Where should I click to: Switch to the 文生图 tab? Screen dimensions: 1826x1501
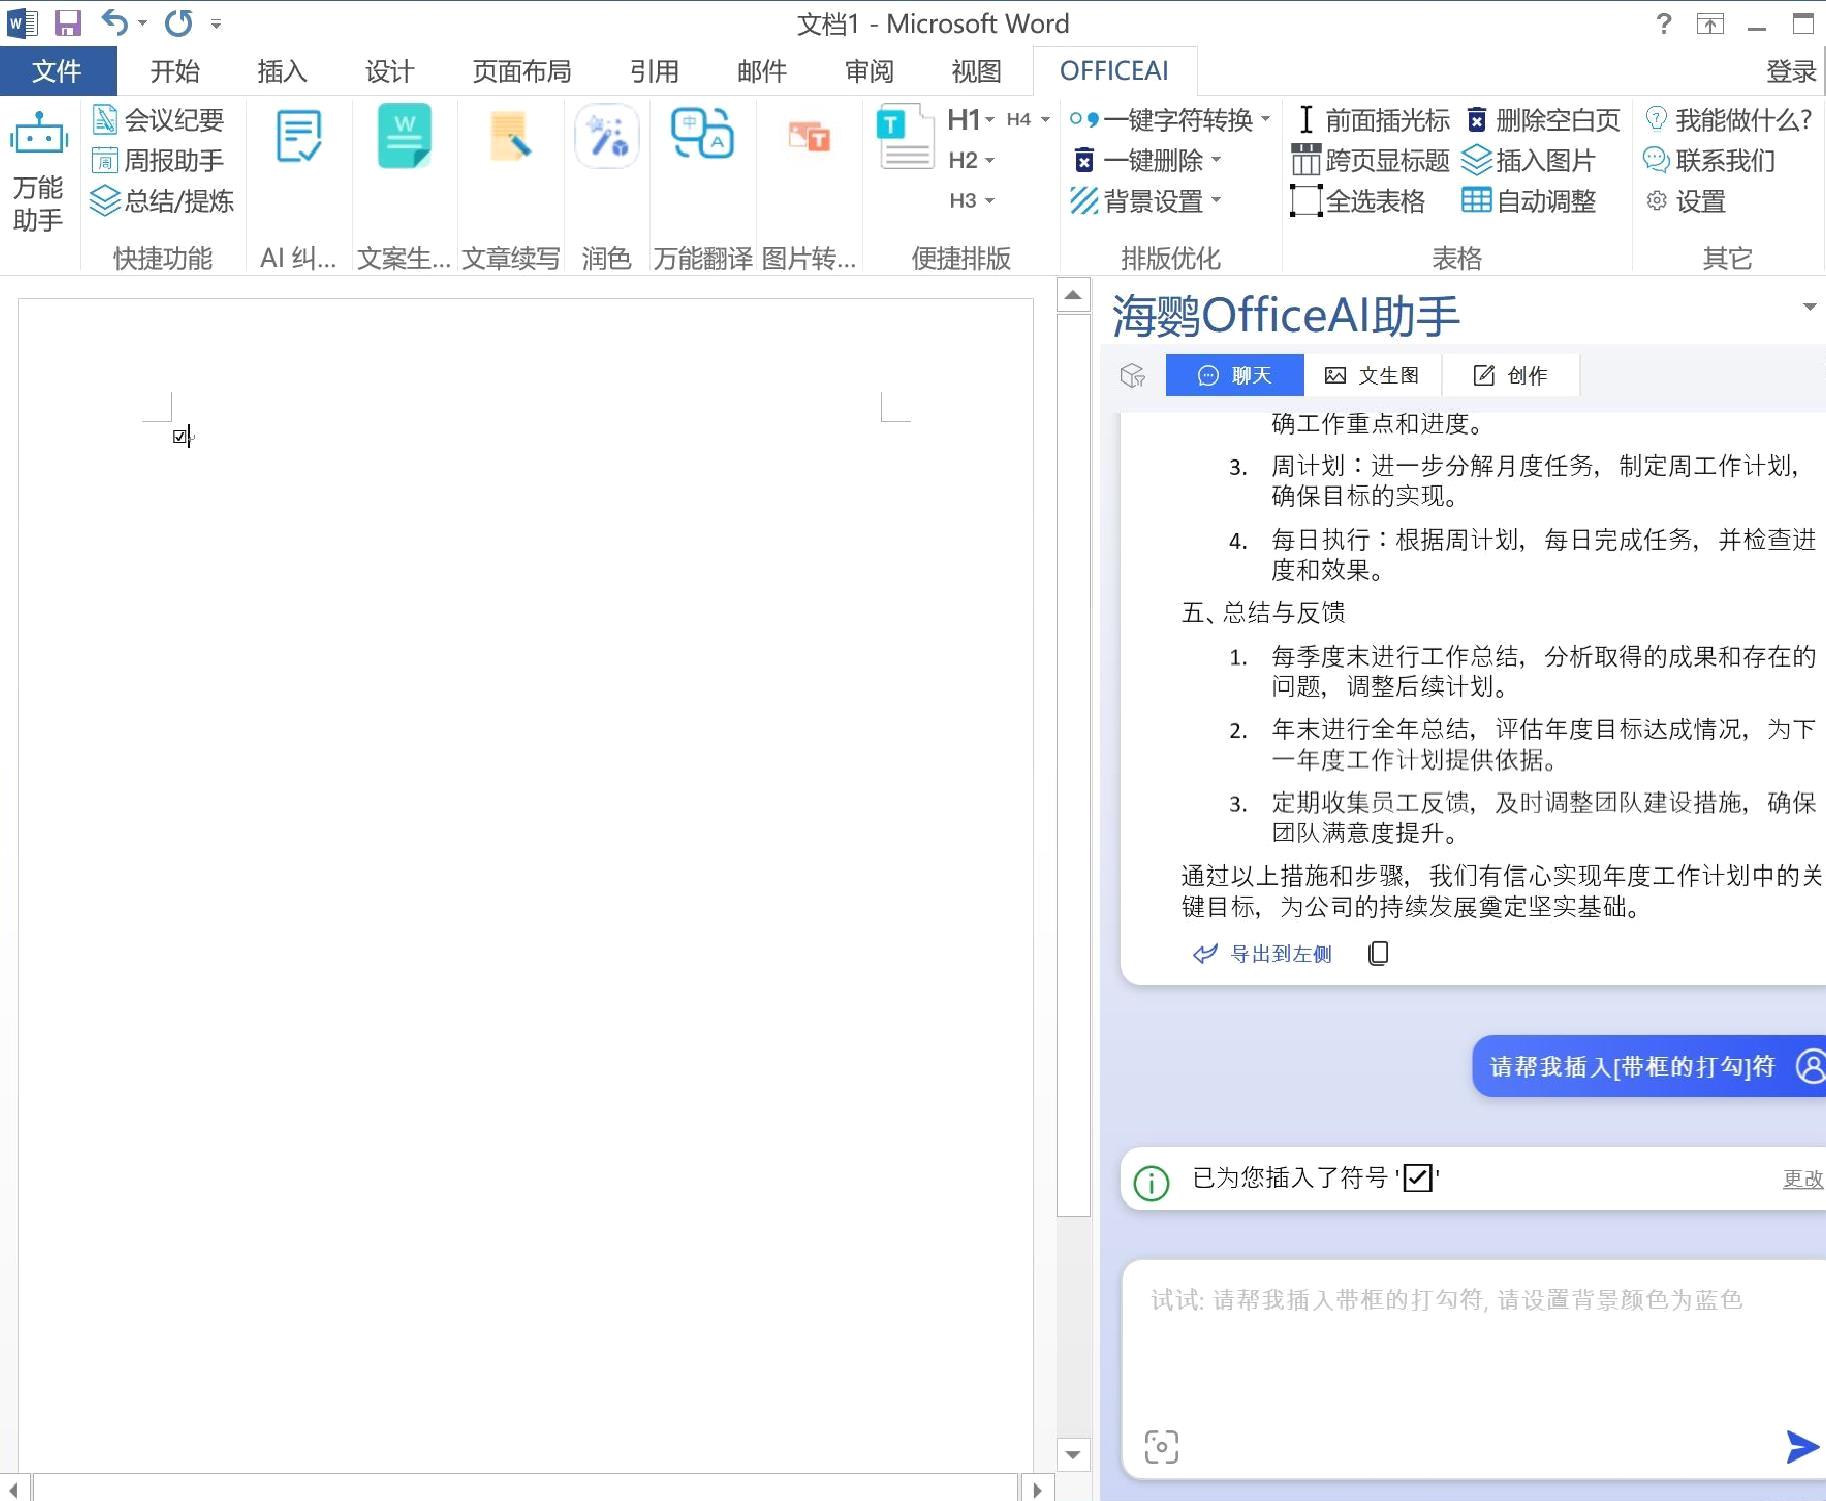tap(1372, 375)
